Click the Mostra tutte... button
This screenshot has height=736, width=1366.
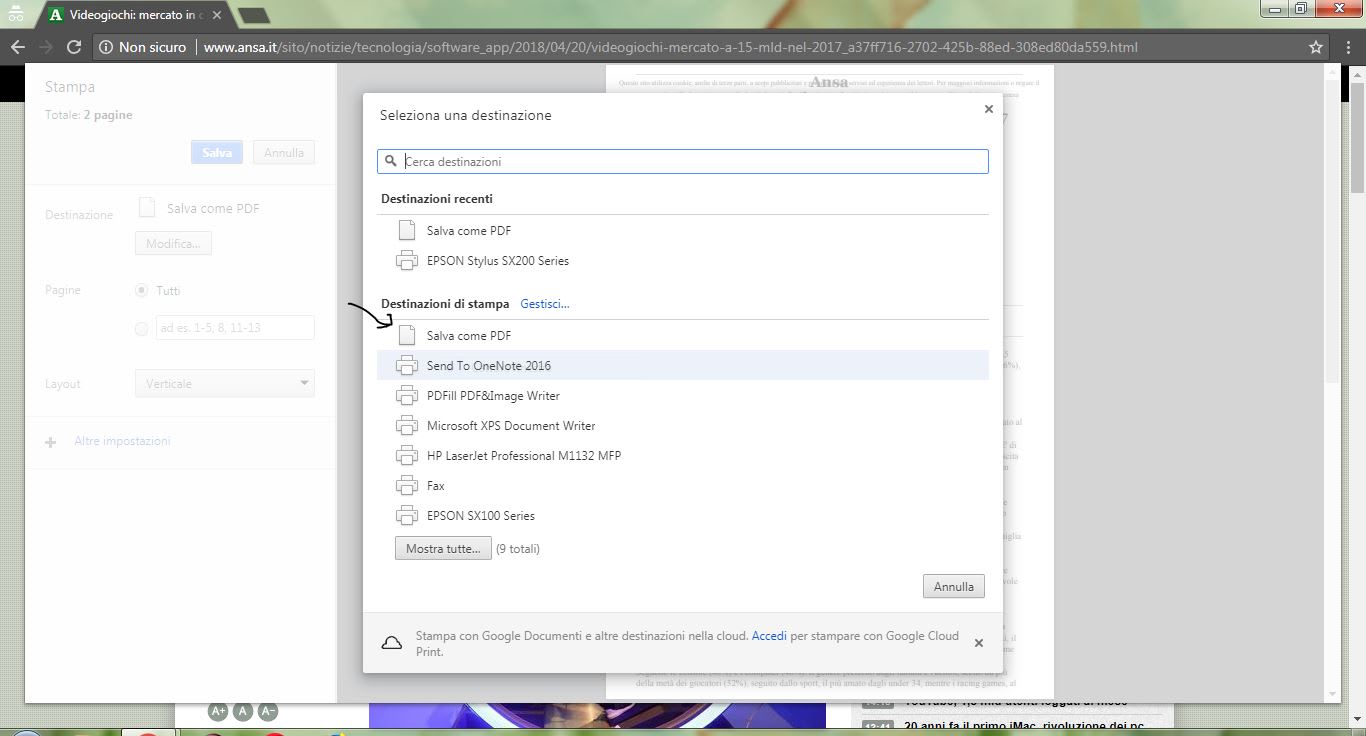click(443, 548)
